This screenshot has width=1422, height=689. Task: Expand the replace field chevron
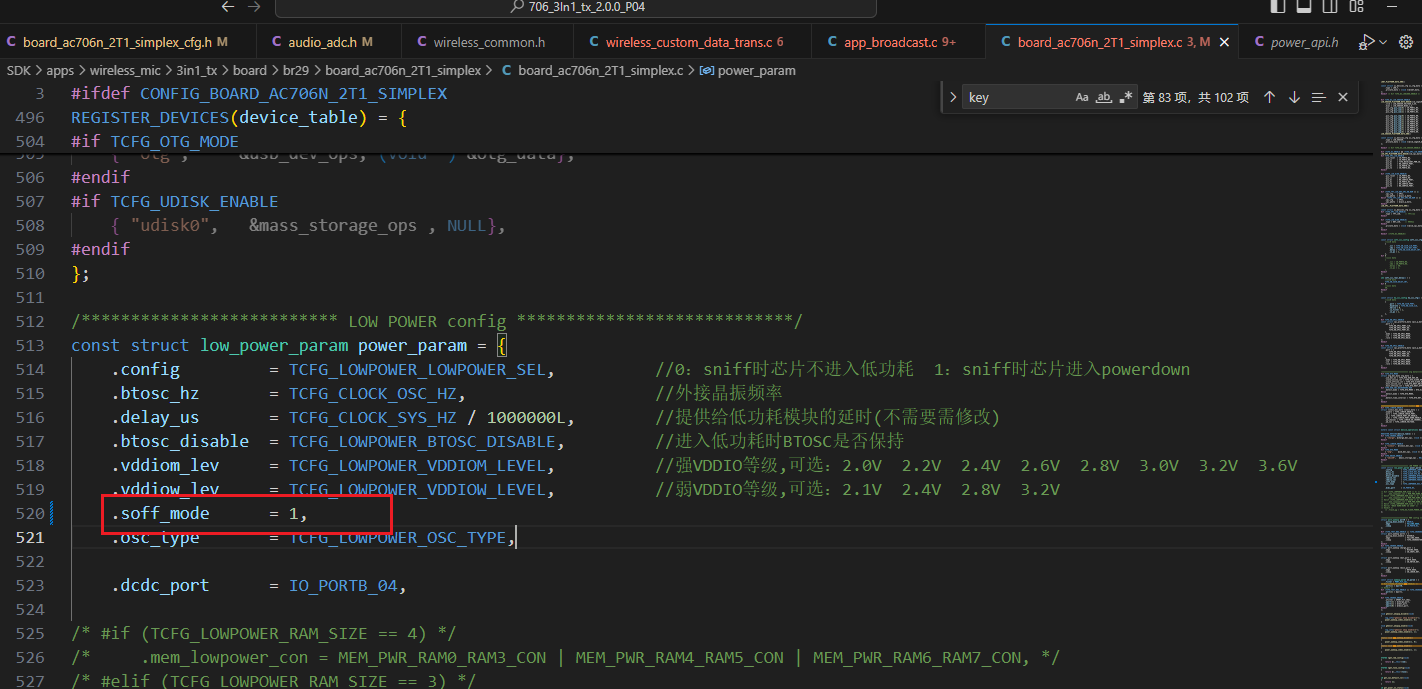pos(953,97)
